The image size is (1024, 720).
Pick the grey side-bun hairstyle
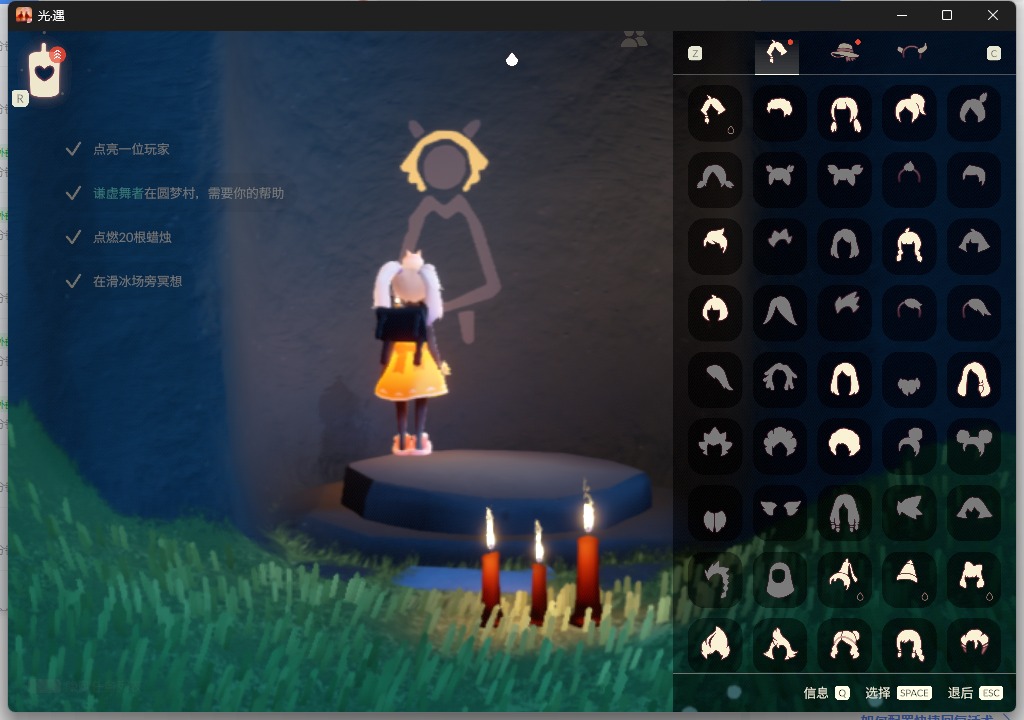pyautogui.click(x=909, y=446)
